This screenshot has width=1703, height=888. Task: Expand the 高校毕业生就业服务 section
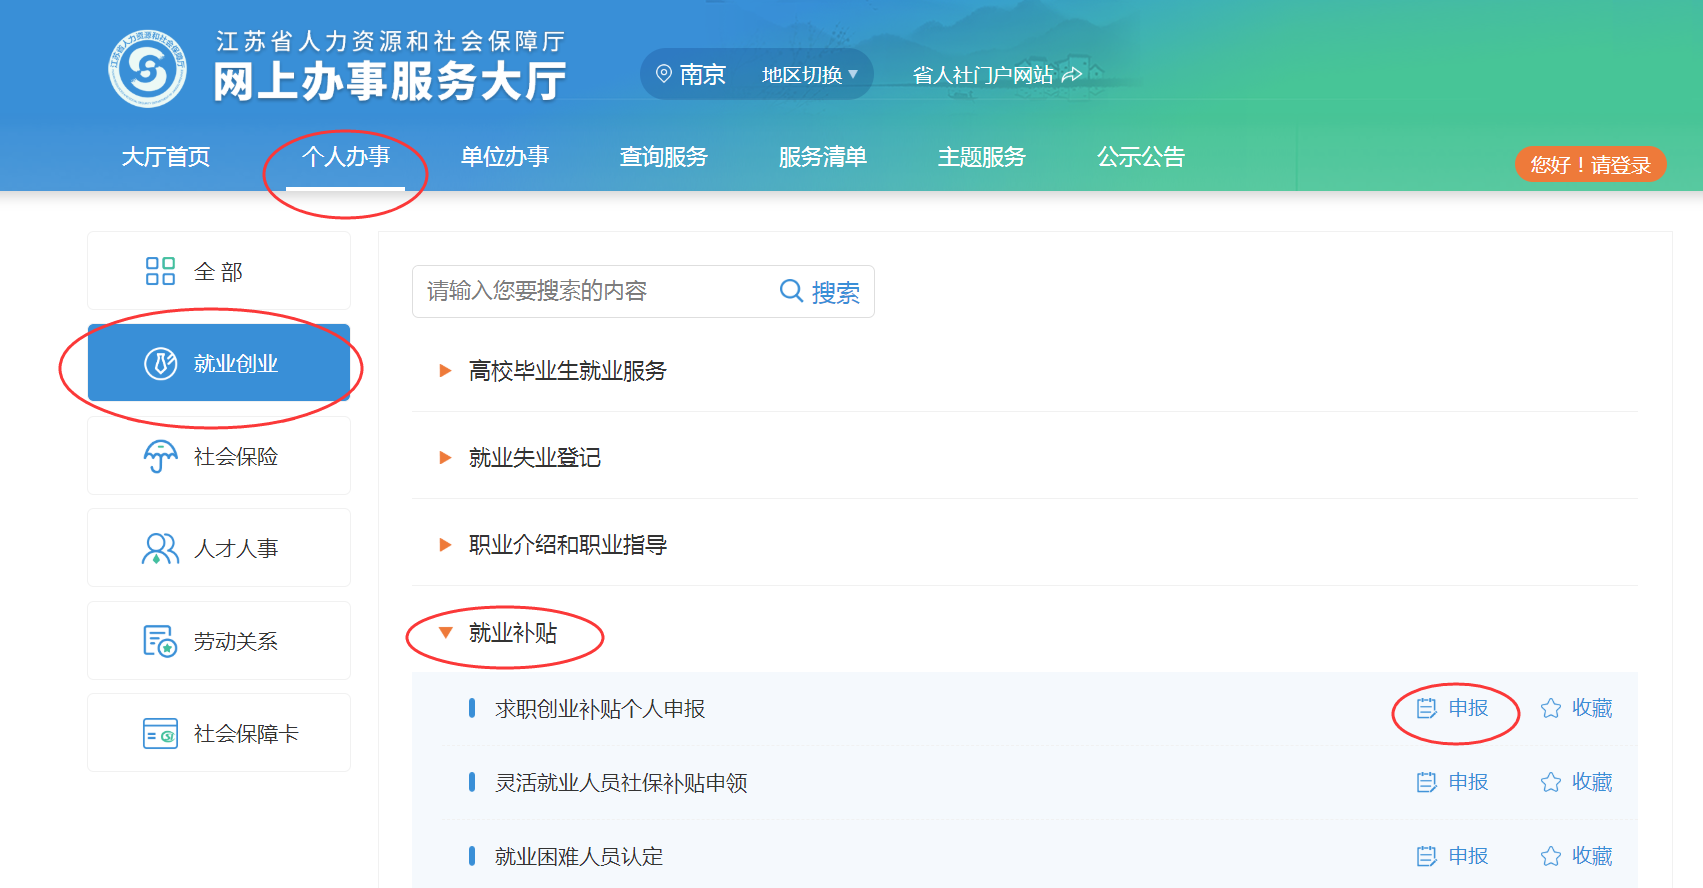446,371
